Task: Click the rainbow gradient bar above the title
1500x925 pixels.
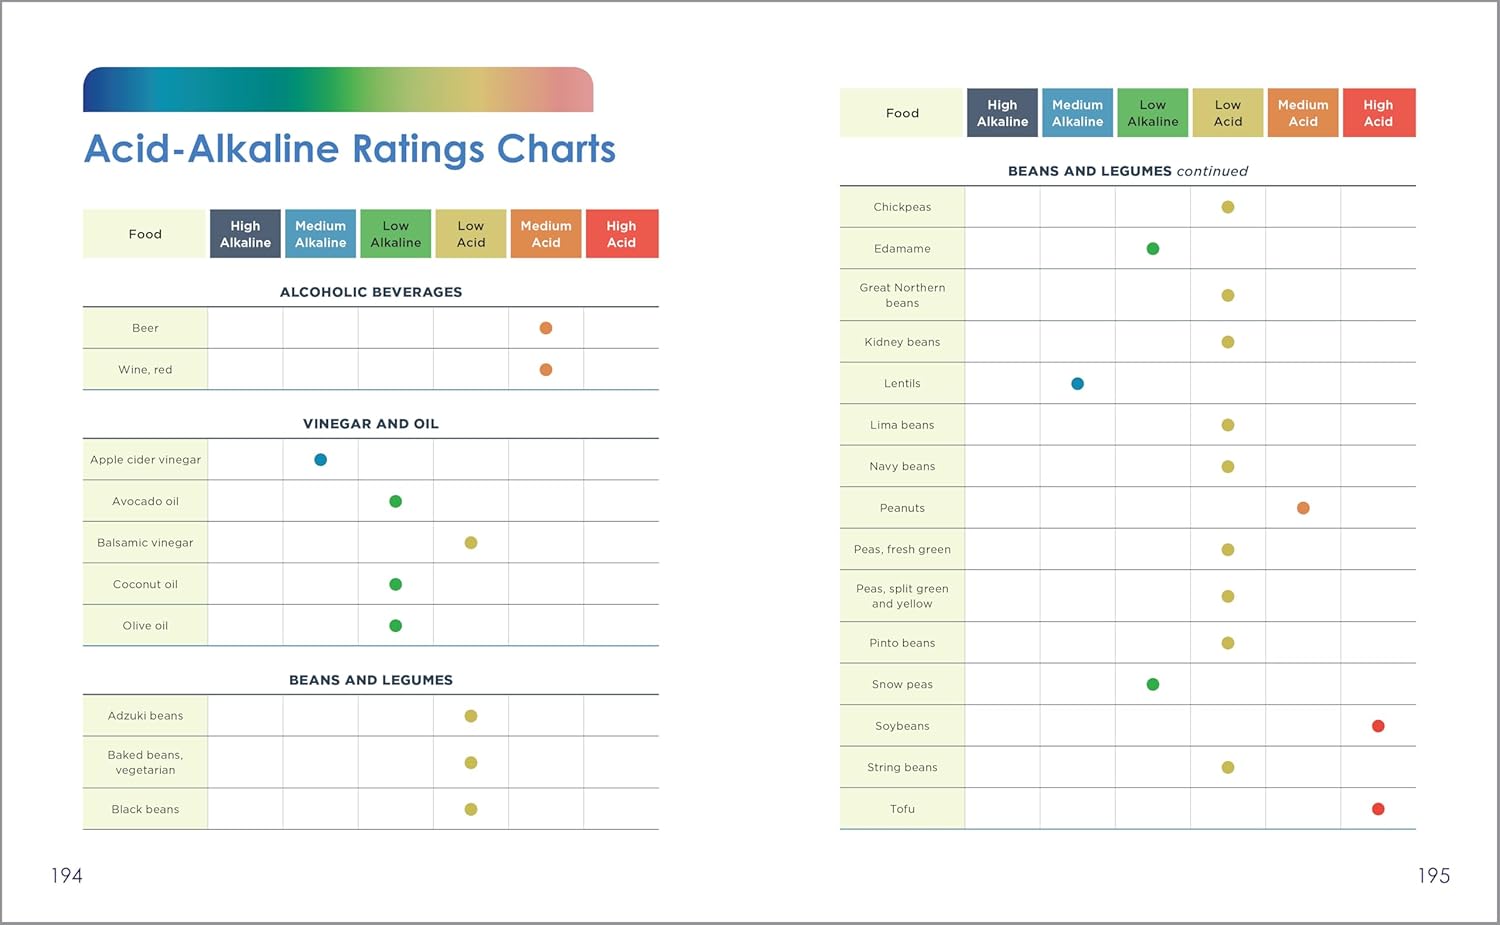Action: [x=338, y=90]
